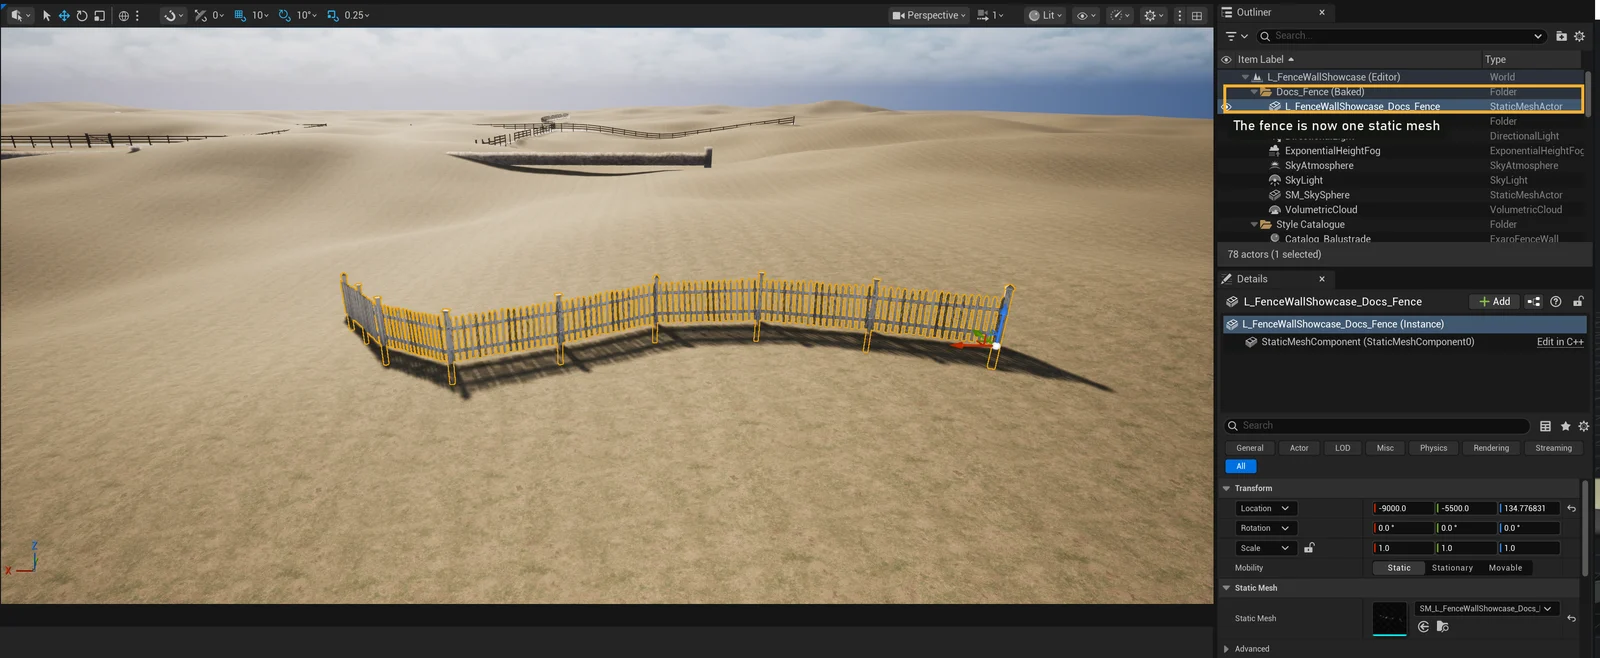Open viewport settings gear menu
This screenshot has height=658, width=1600.
point(1154,15)
